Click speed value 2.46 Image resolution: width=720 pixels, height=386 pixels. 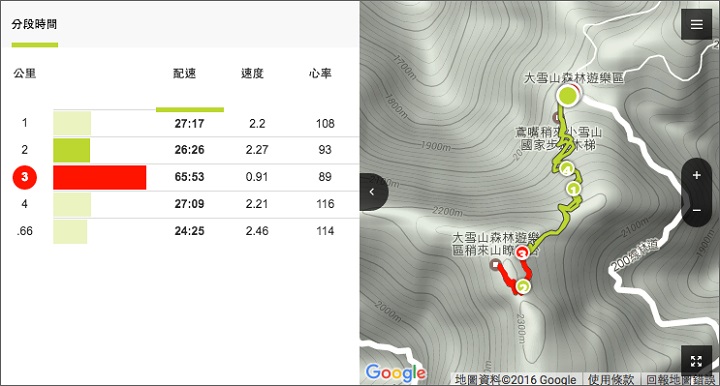[257, 231]
